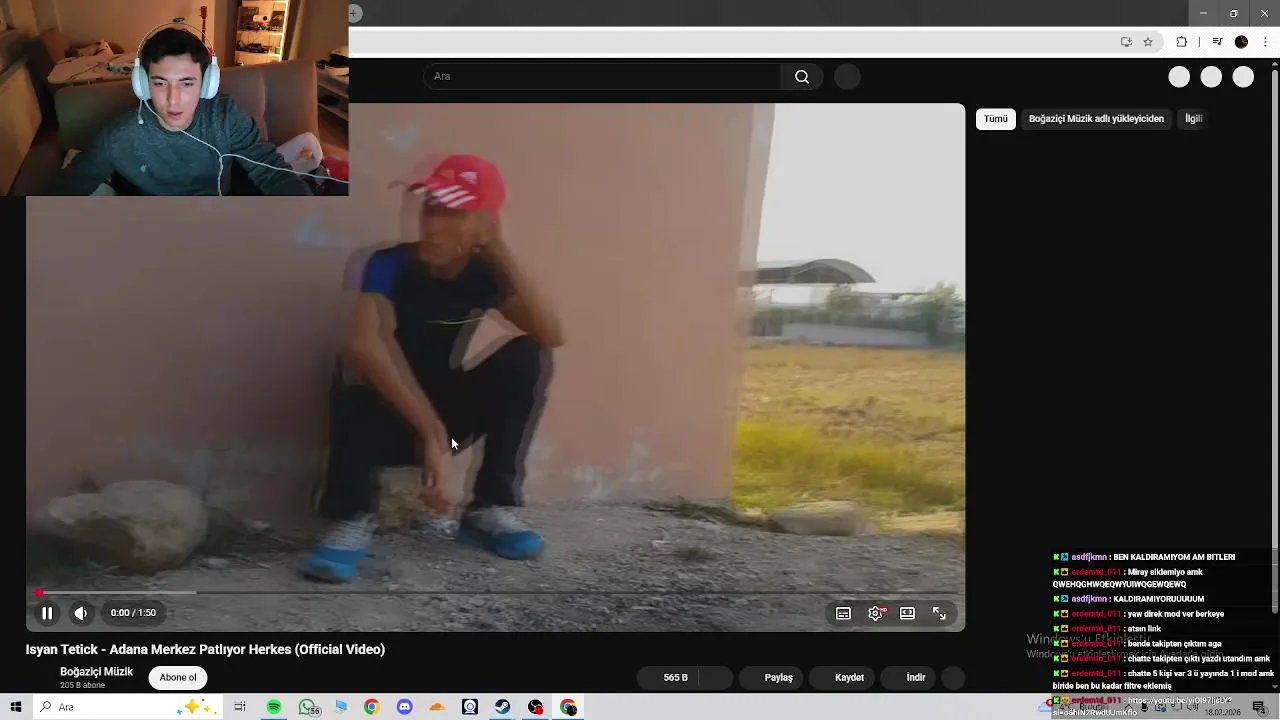This screenshot has width=1280, height=720.
Task: Click the round voice search button beside search
Action: tap(847, 77)
